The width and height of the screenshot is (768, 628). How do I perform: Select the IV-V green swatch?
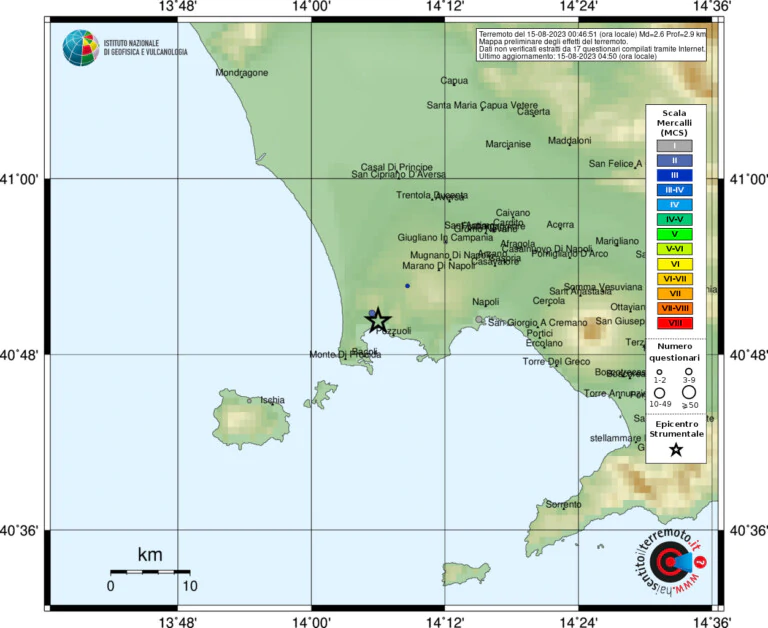tap(674, 219)
